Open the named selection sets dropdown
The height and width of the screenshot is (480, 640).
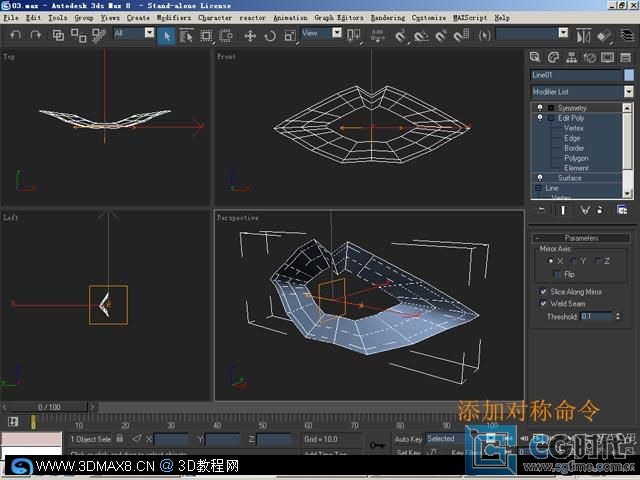tap(563, 33)
